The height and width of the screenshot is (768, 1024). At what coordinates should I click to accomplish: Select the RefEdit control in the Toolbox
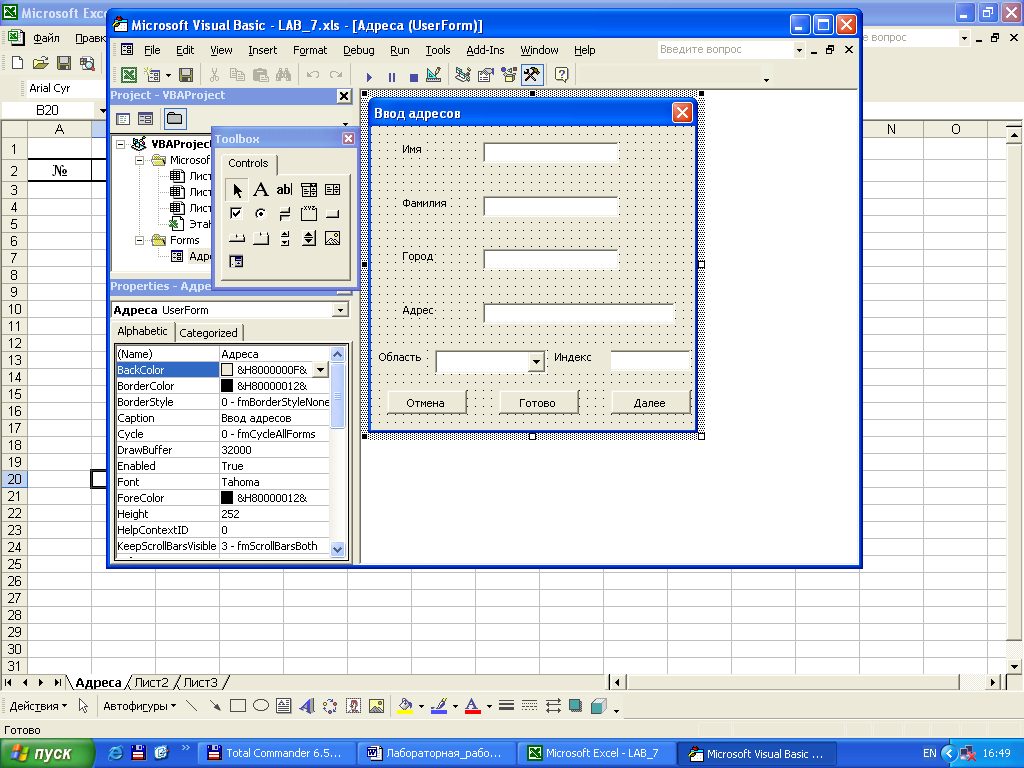coord(236,262)
